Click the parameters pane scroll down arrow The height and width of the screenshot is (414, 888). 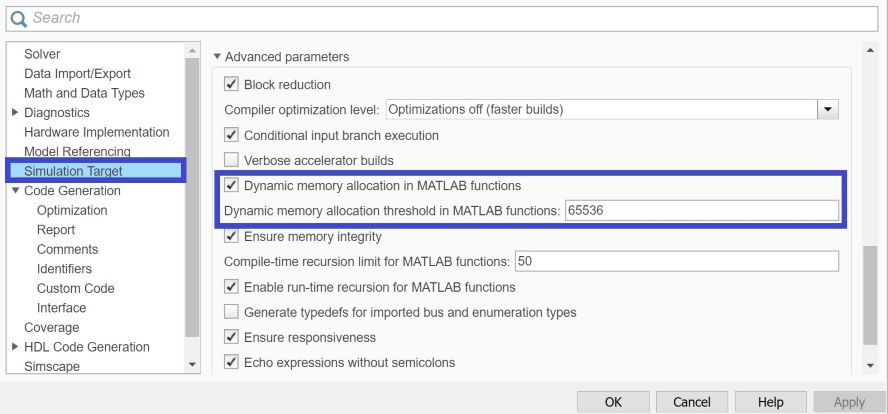click(x=869, y=366)
